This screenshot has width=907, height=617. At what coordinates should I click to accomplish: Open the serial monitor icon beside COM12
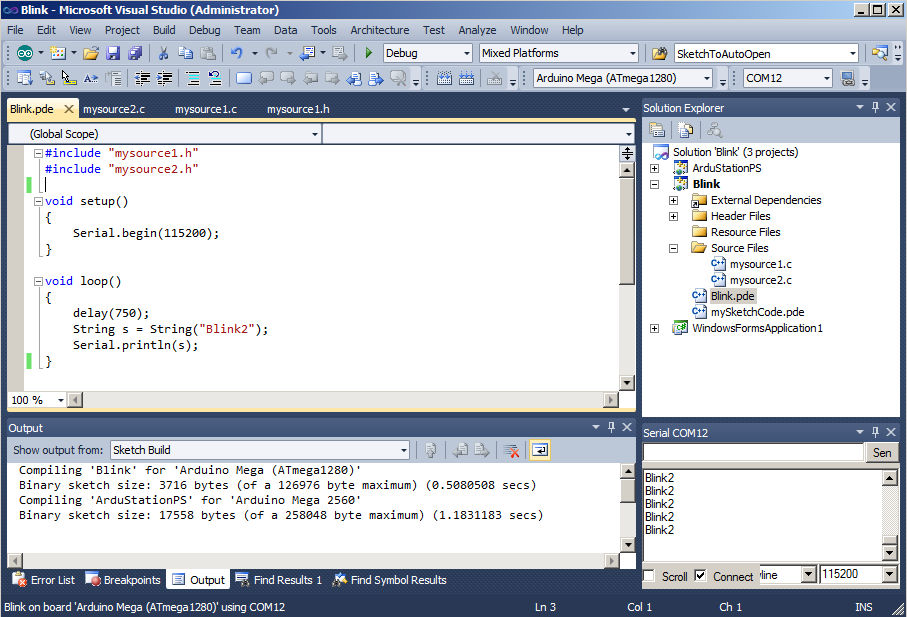[x=848, y=78]
